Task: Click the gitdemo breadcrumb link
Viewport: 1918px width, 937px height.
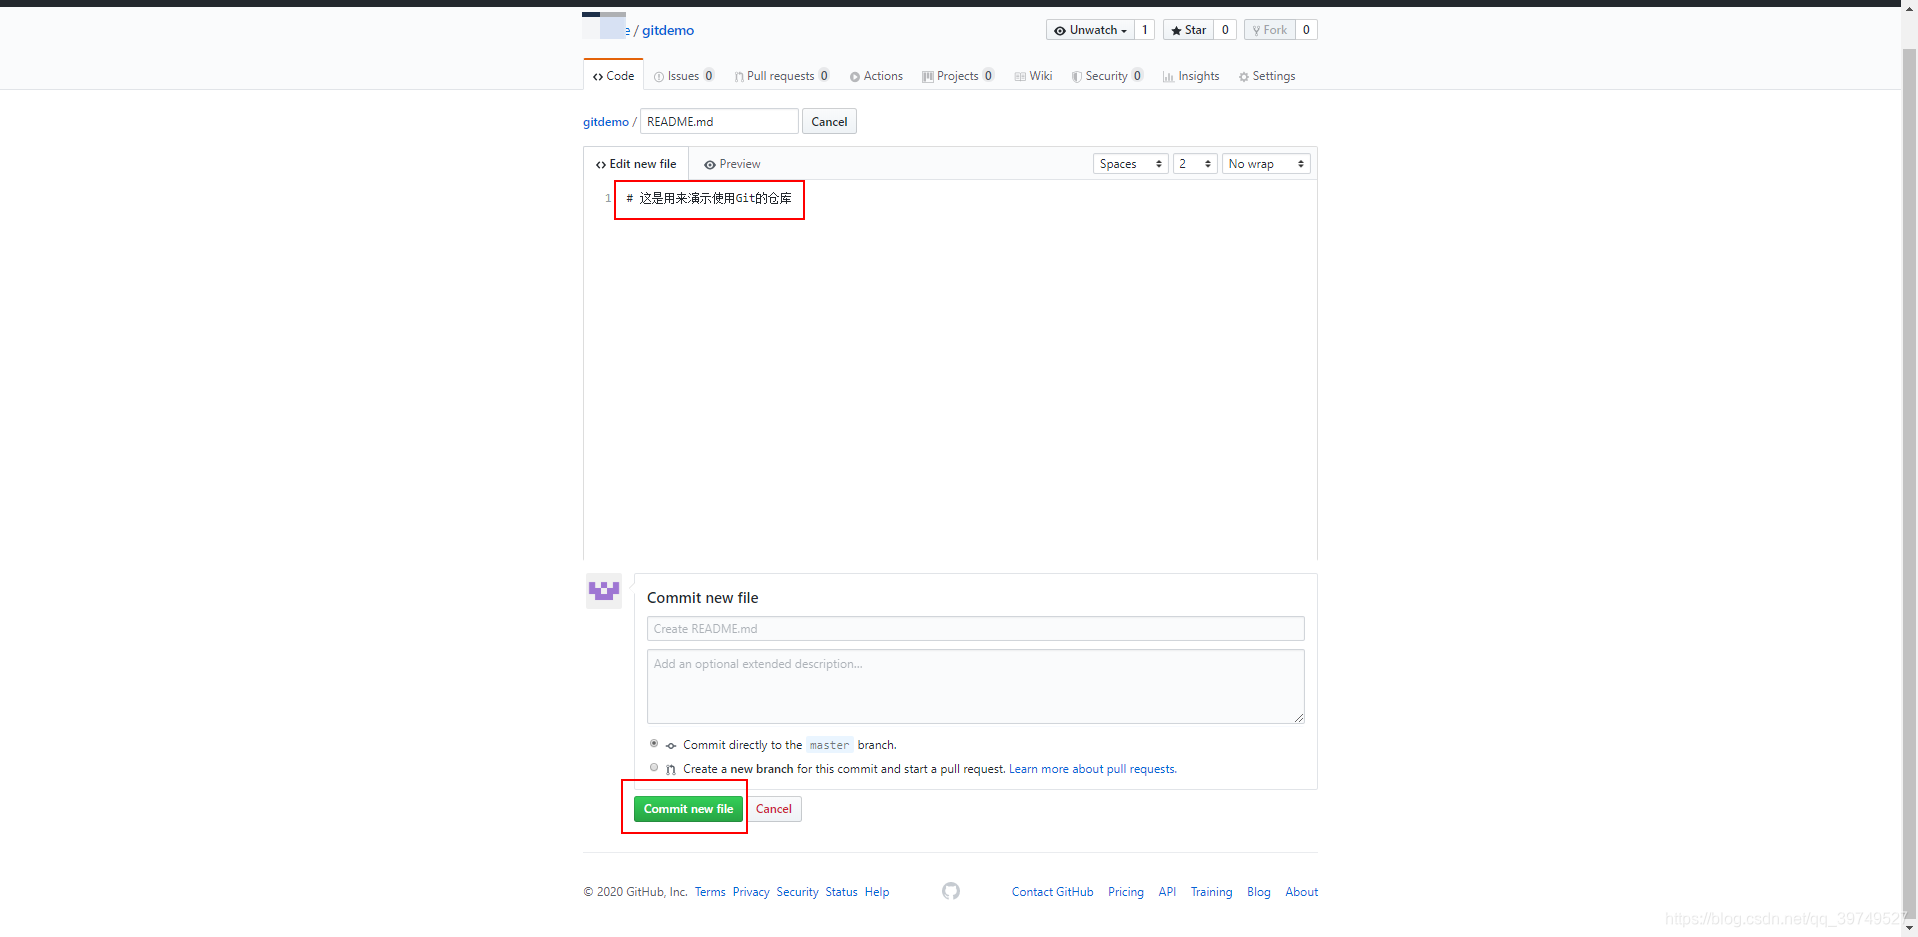Action: coord(606,122)
